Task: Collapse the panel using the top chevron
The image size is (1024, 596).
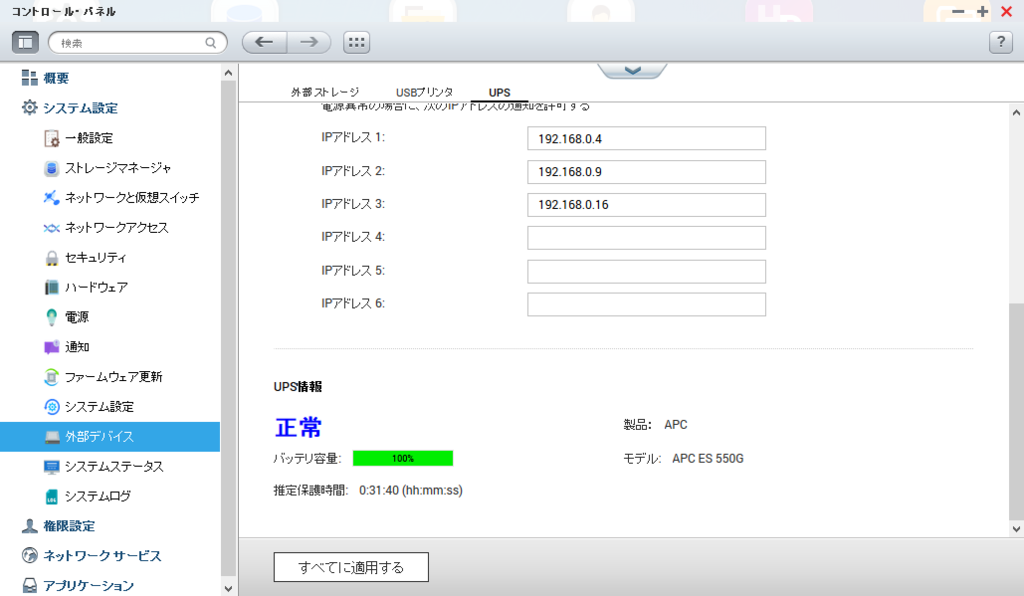Action: tap(632, 69)
